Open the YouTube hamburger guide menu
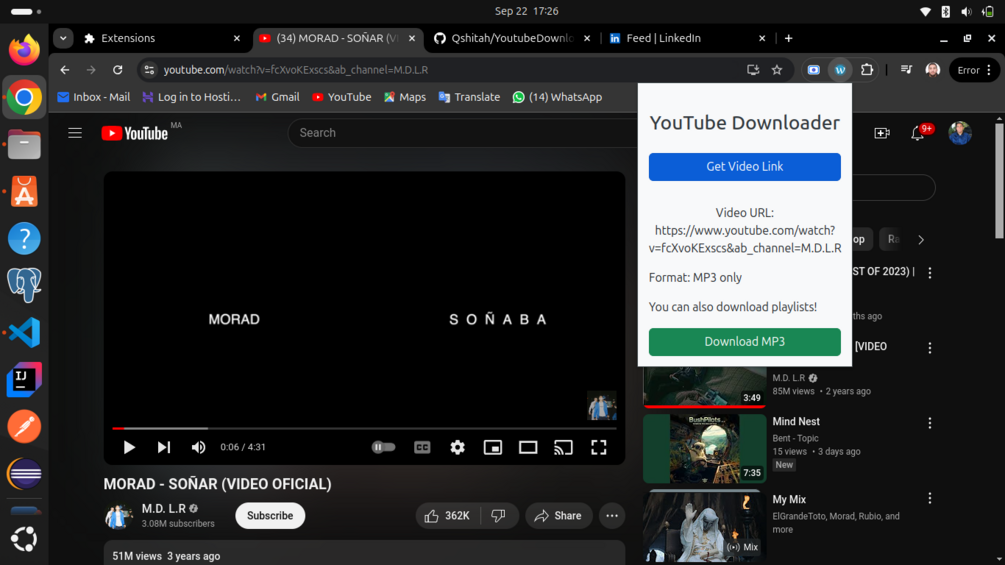The width and height of the screenshot is (1005, 565). tap(75, 133)
